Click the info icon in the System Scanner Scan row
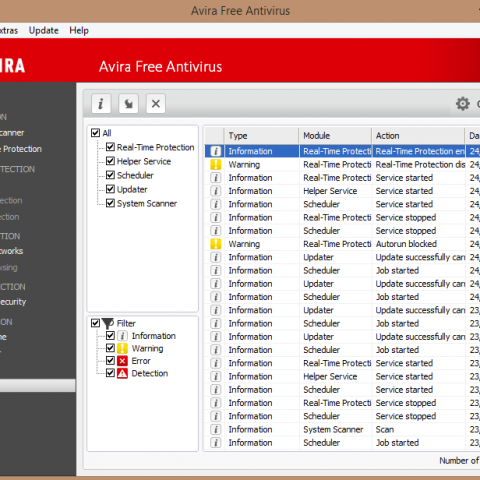This screenshot has height=480, width=480. coord(216,429)
